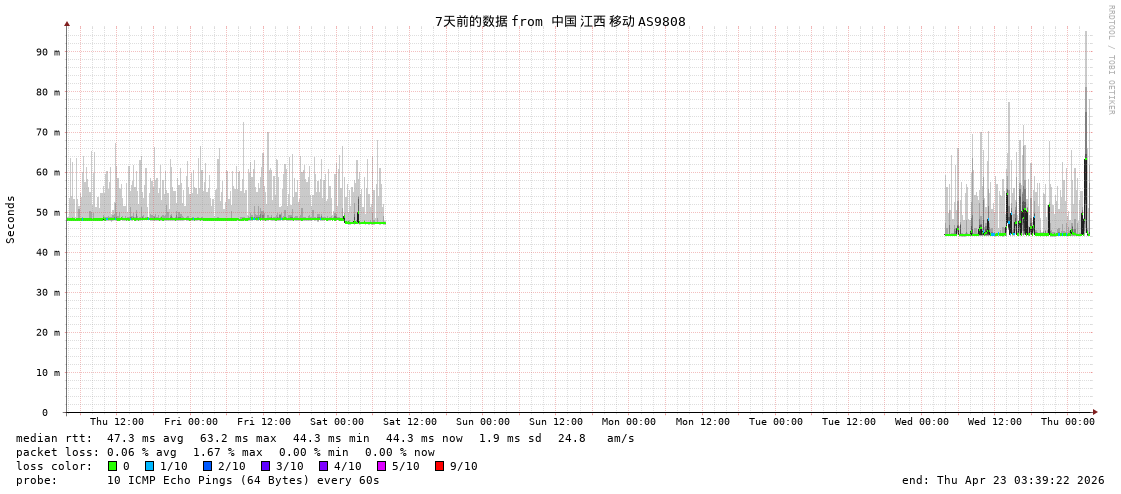1121x494 pixels.
Task: Click the end timestamp Thu Apr 23
Action: pos(1003,480)
